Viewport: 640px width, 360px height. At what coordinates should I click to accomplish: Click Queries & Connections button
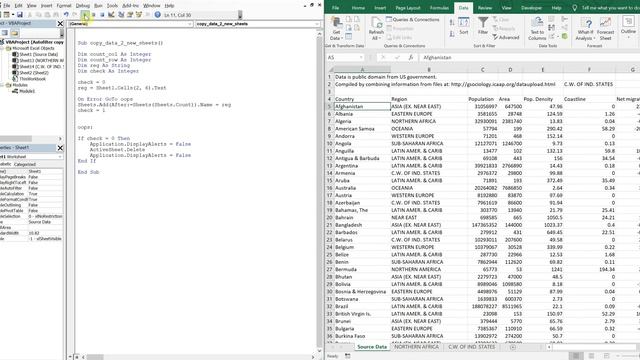(412, 20)
